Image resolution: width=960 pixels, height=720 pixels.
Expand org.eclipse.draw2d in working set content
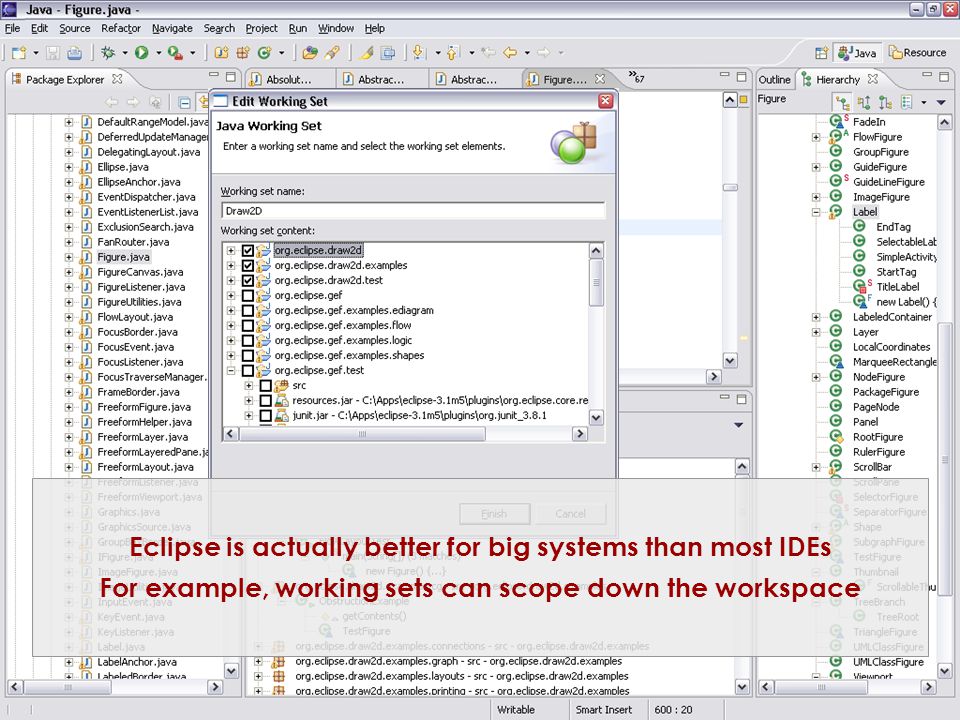pos(231,250)
